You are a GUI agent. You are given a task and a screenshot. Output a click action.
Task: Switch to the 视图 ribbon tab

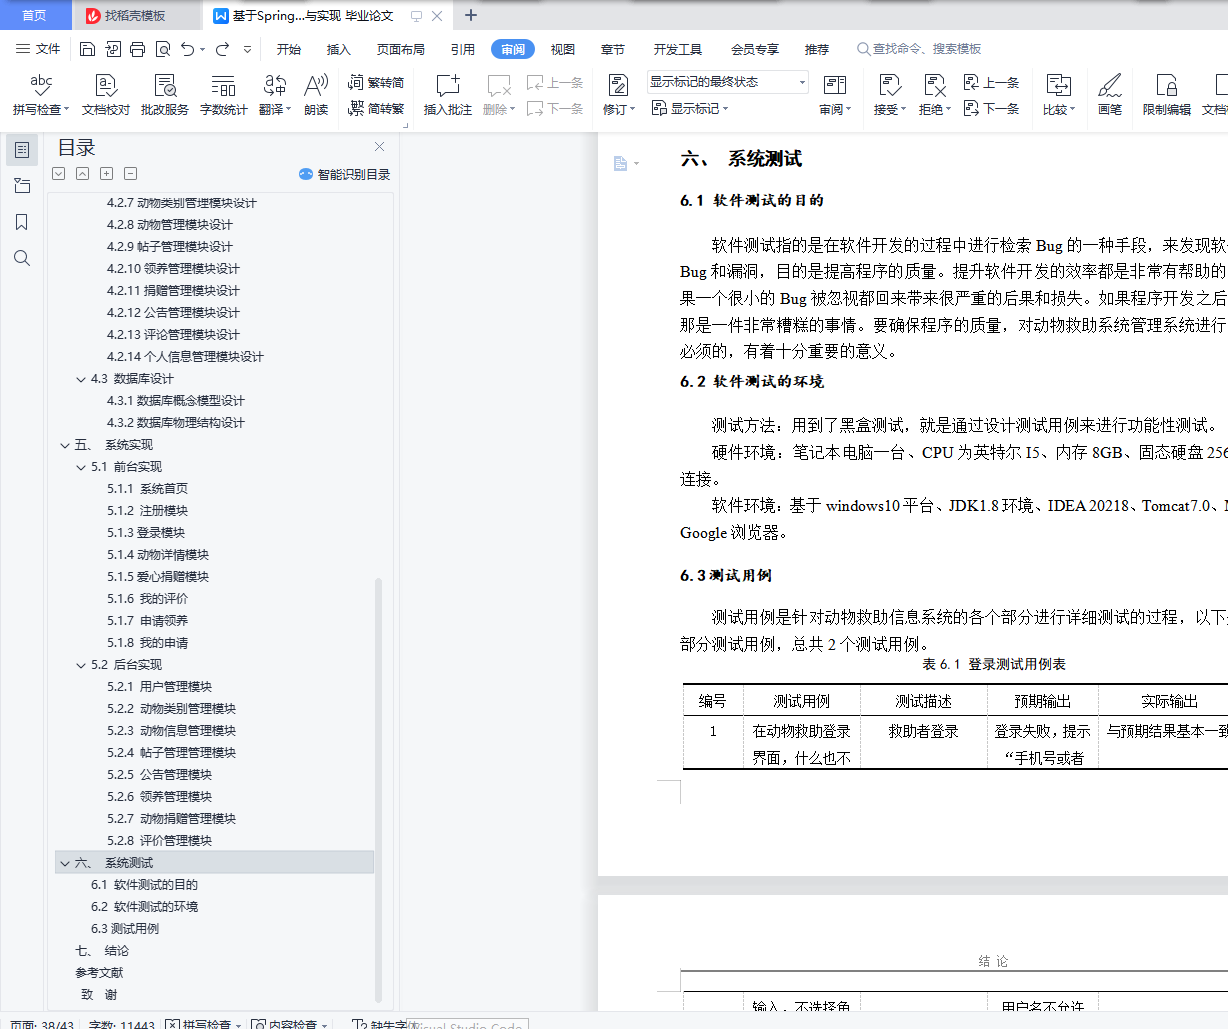click(563, 49)
